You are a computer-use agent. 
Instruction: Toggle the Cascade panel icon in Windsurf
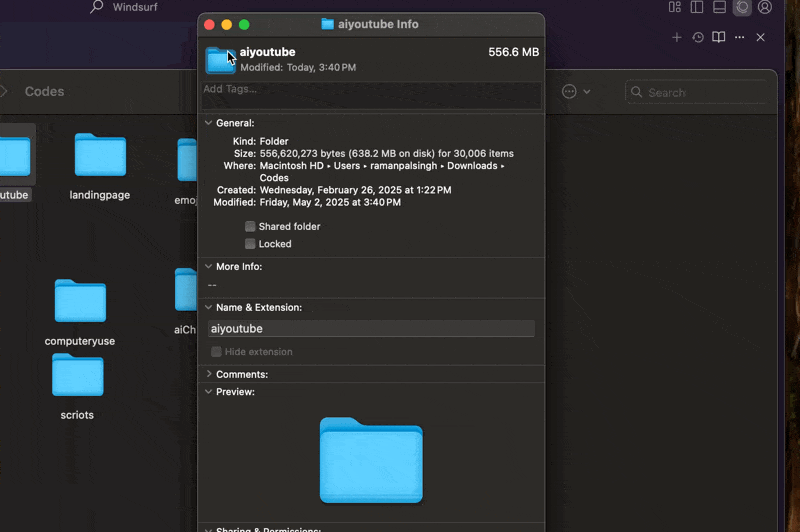[742, 7]
